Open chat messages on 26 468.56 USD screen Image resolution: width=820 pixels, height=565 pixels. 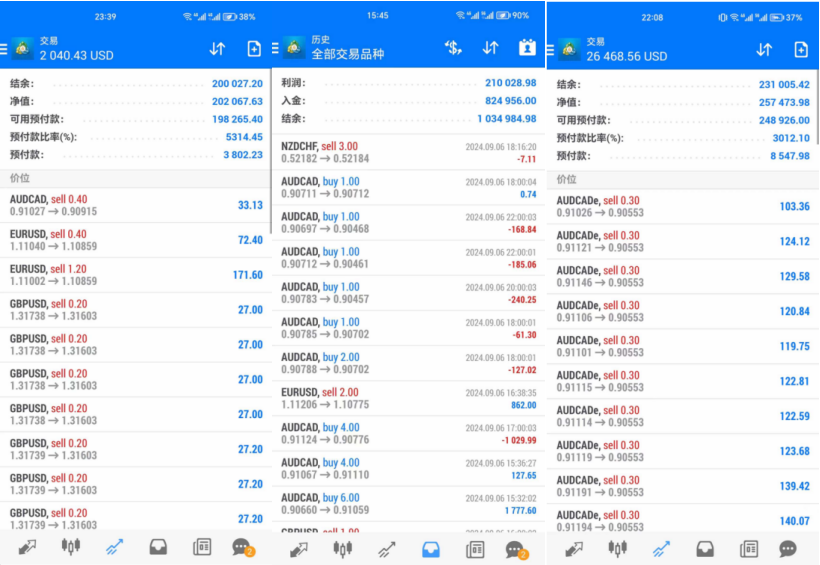(x=788, y=549)
